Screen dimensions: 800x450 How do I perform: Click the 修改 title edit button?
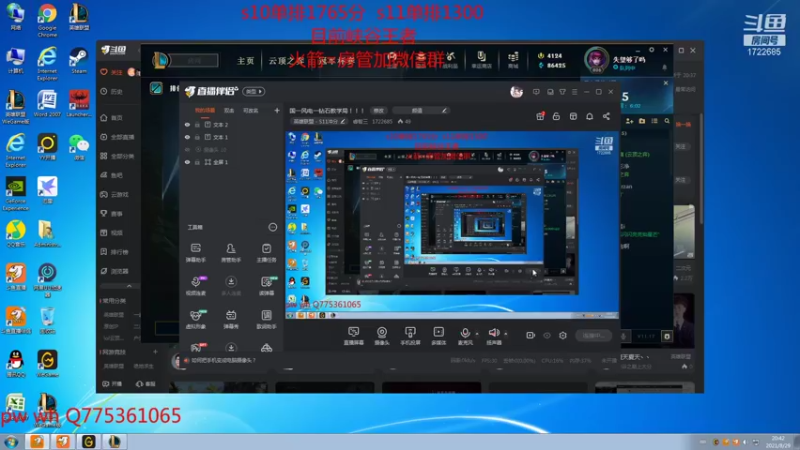(x=379, y=111)
